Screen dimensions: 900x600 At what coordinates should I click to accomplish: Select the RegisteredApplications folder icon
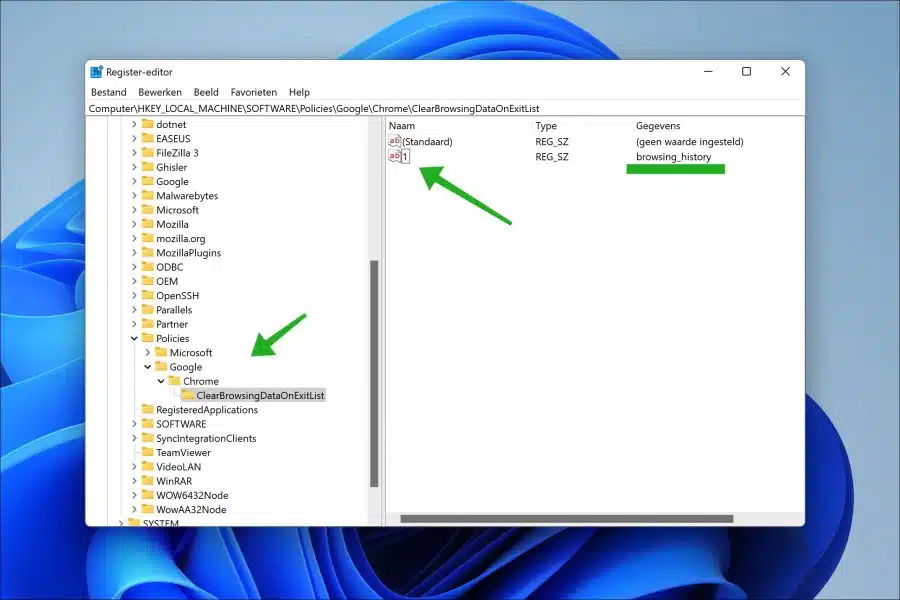click(x=148, y=409)
